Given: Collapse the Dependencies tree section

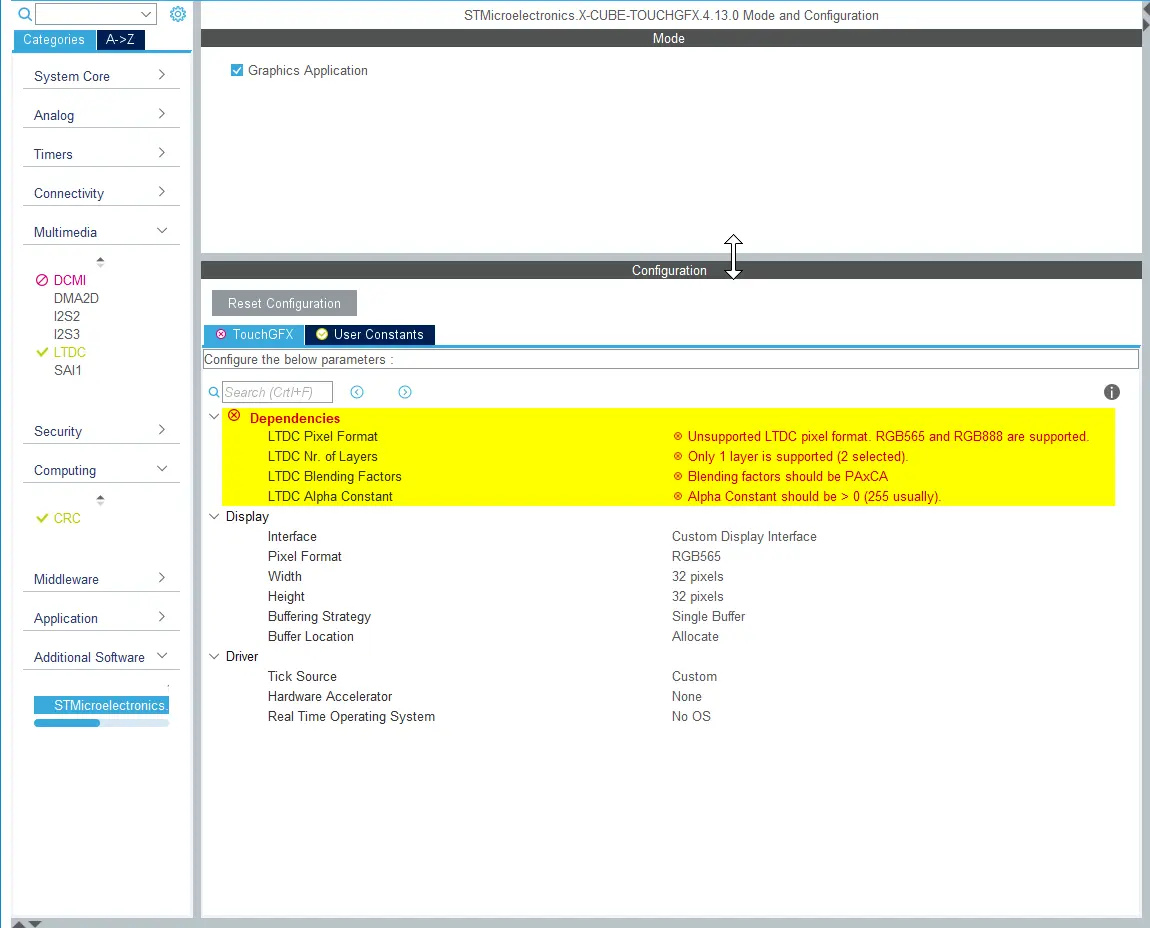Looking at the screenshot, I should (214, 417).
